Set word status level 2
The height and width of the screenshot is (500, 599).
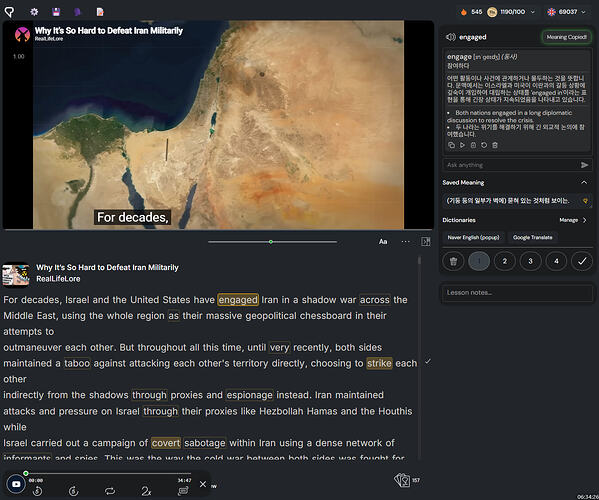pyautogui.click(x=505, y=261)
